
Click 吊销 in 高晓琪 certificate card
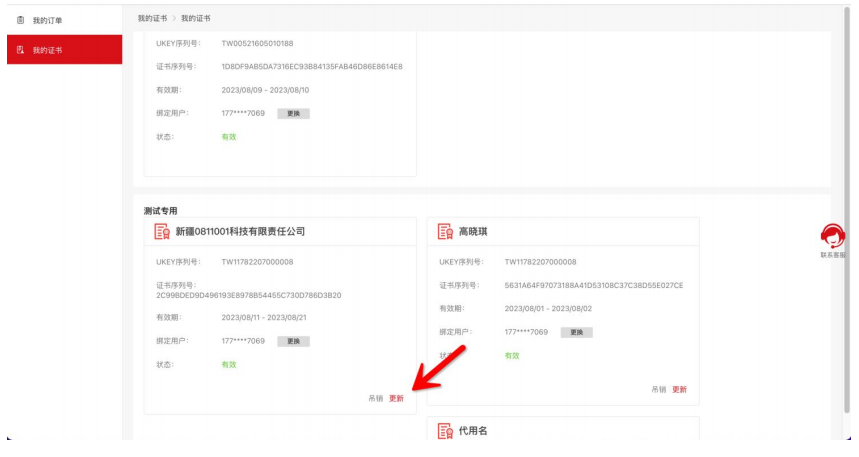(x=658, y=389)
